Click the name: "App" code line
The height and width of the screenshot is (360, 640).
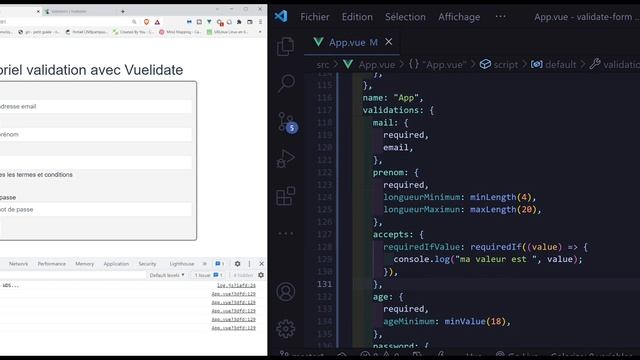(x=393, y=98)
